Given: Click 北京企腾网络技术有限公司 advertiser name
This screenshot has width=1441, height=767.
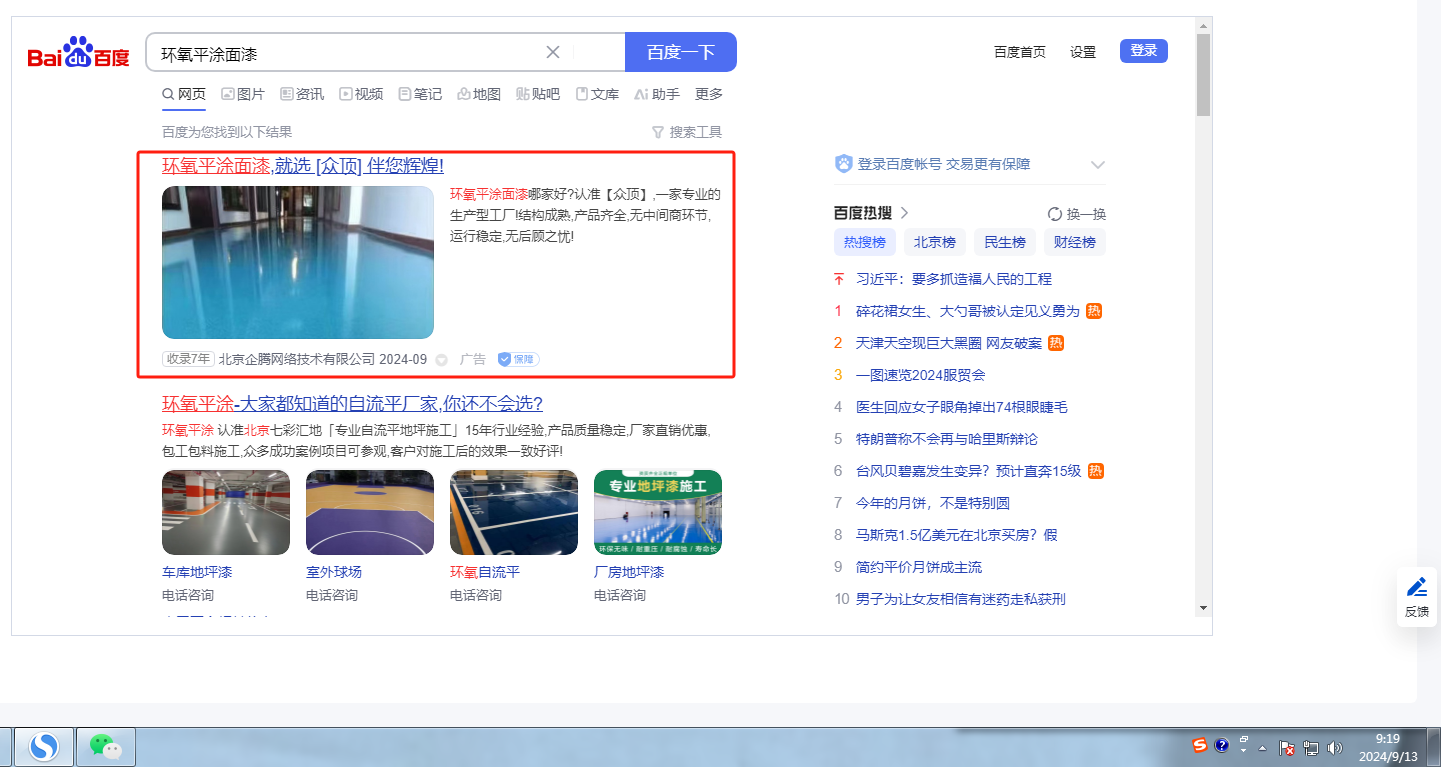Looking at the screenshot, I should pos(297,359).
